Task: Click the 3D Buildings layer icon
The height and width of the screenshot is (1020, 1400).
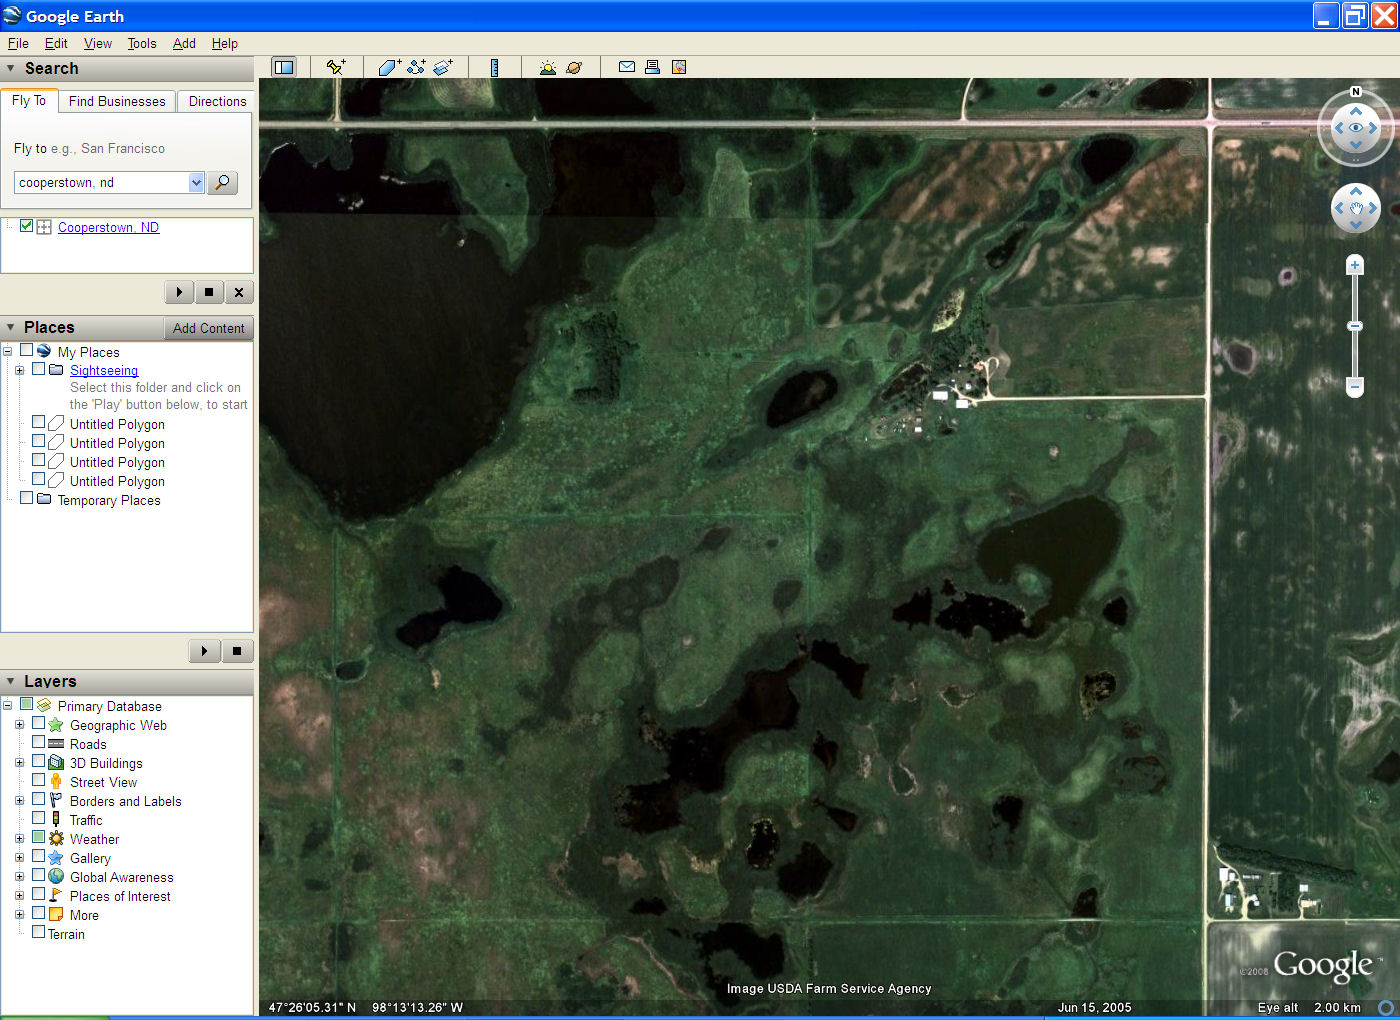Action: click(x=56, y=762)
